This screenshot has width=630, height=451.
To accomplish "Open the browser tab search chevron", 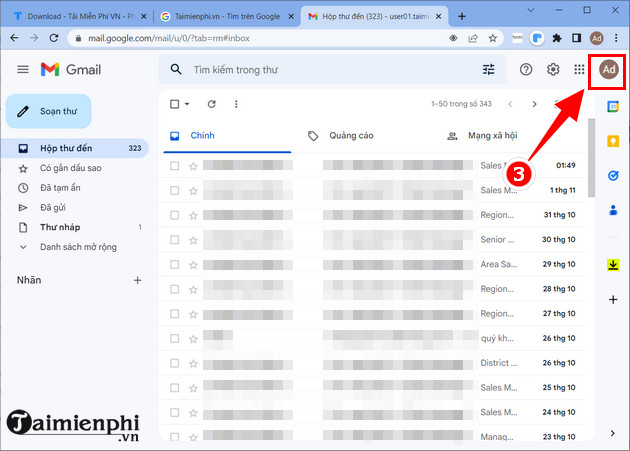I will (x=531, y=10).
